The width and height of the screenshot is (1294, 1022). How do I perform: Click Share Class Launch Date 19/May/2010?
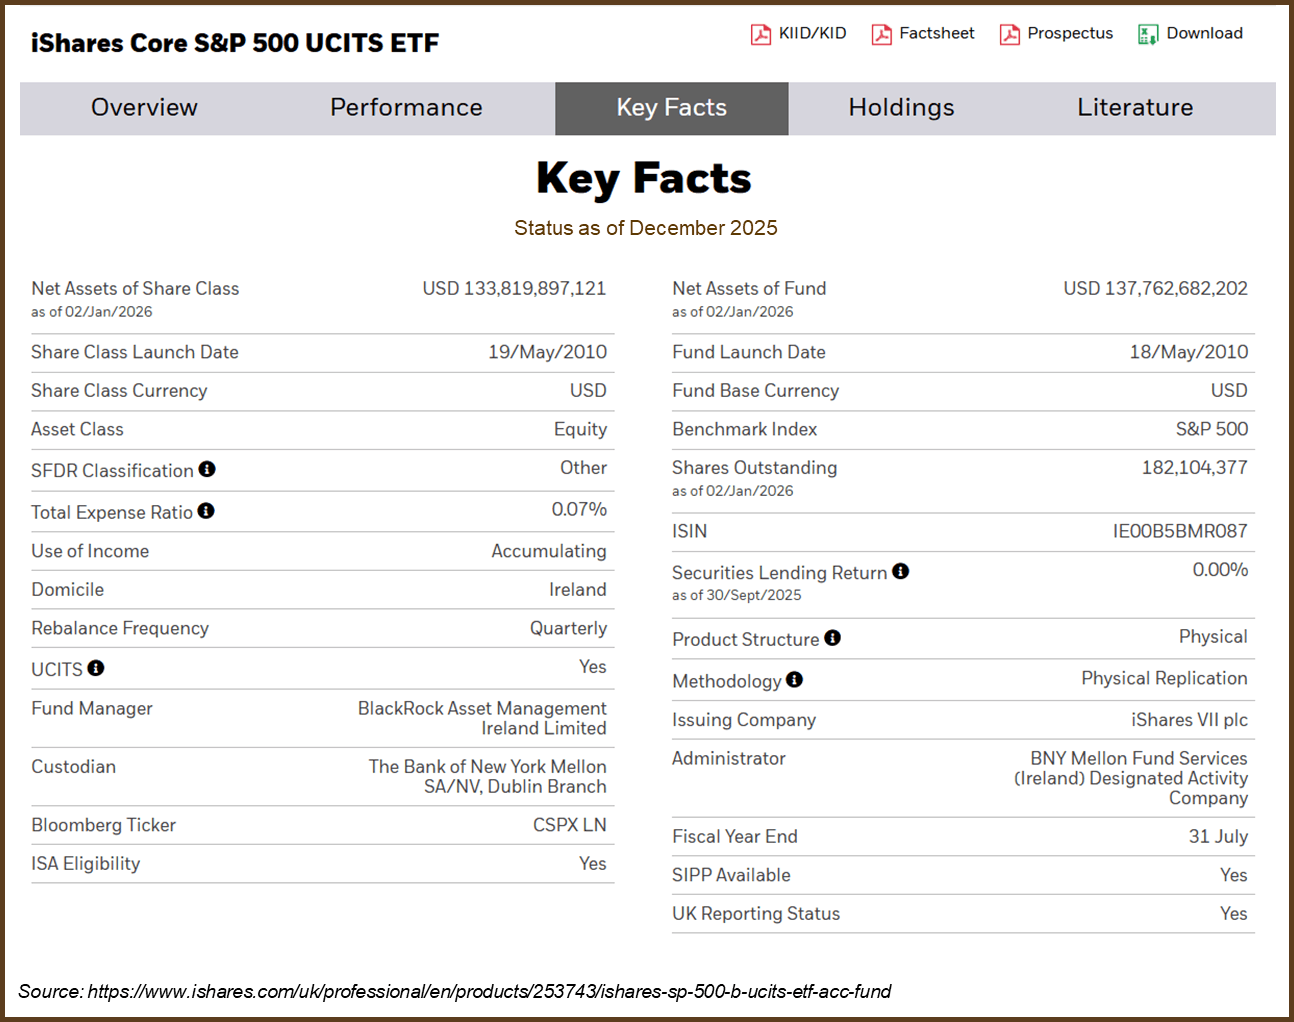click(x=548, y=352)
